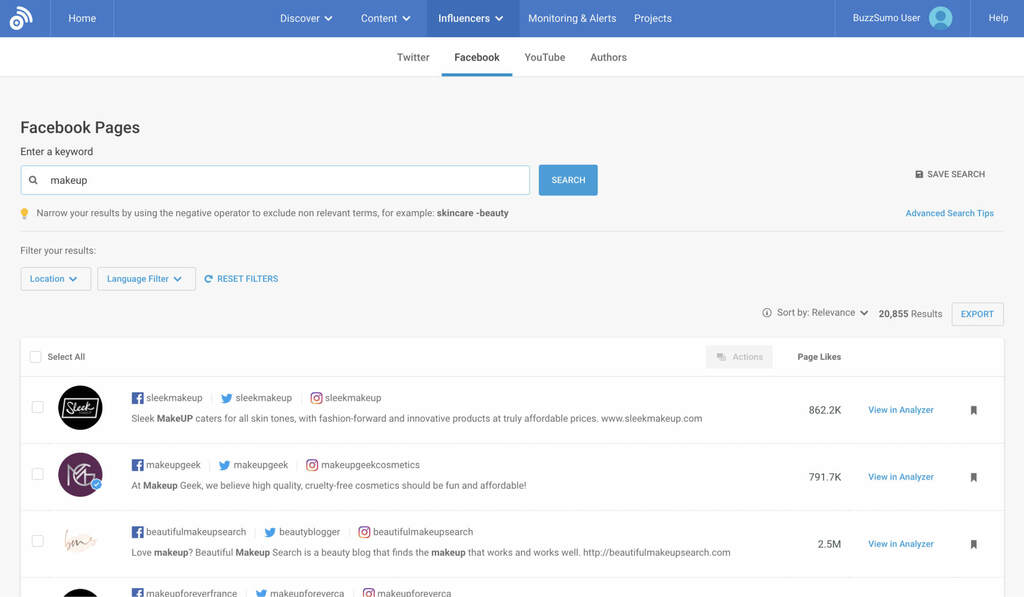Select the makeupgeek row checkbox
This screenshot has height=597, width=1024.
point(38,474)
